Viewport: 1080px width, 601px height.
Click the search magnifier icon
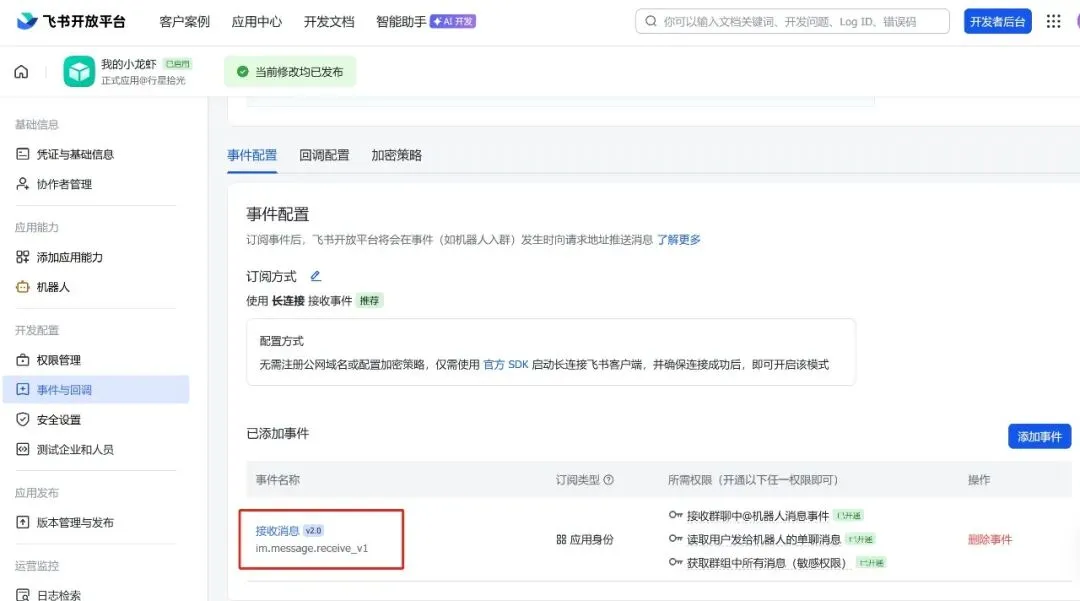click(651, 21)
